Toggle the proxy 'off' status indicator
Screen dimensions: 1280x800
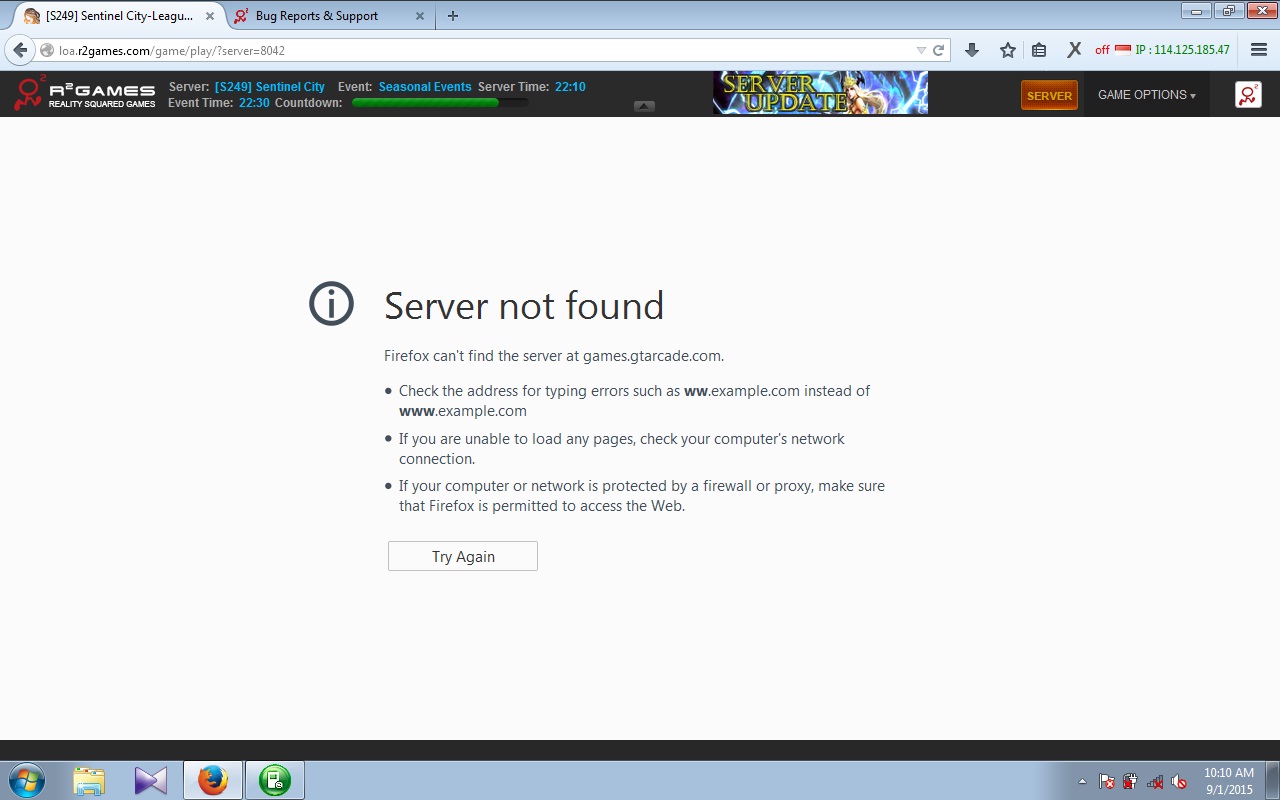click(1102, 50)
